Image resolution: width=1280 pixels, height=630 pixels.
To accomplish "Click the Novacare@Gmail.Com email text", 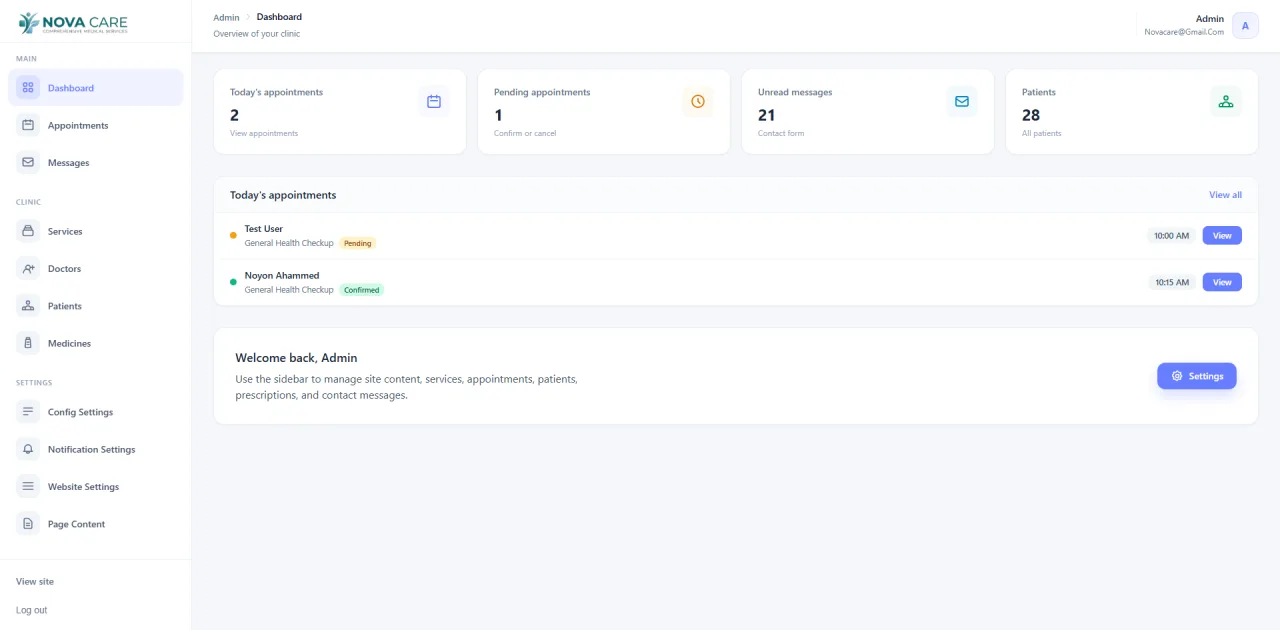I will [1184, 32].
